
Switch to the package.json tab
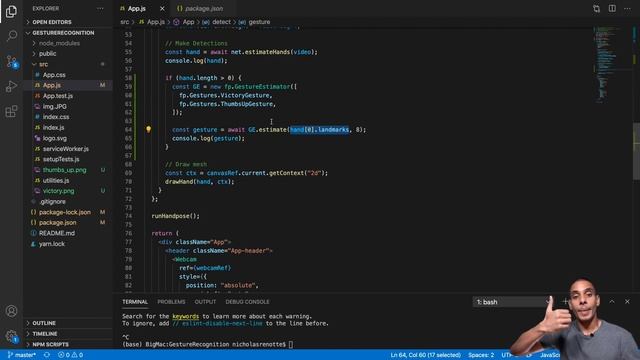click(204, 9)
